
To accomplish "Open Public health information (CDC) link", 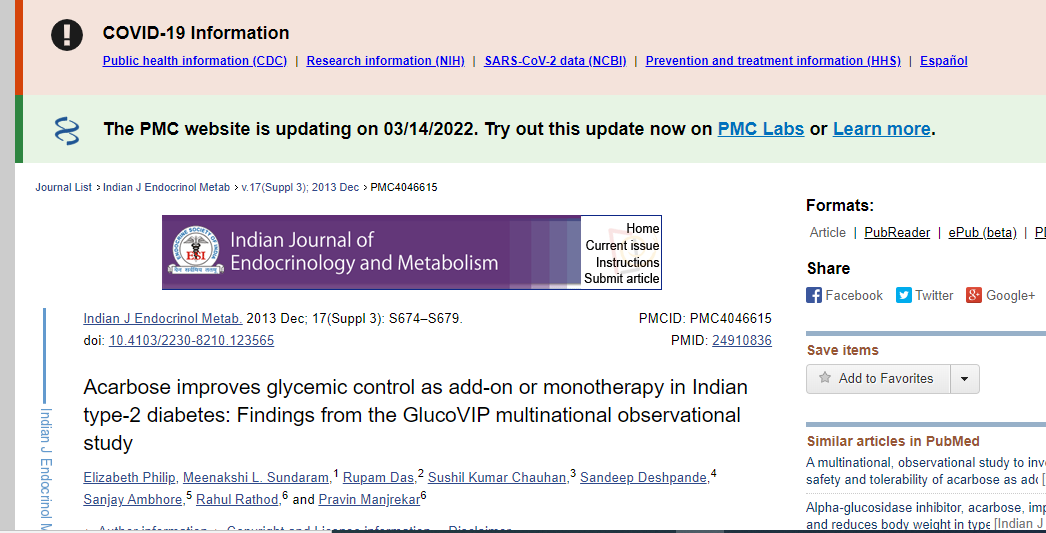I will [x=195, y=61].
